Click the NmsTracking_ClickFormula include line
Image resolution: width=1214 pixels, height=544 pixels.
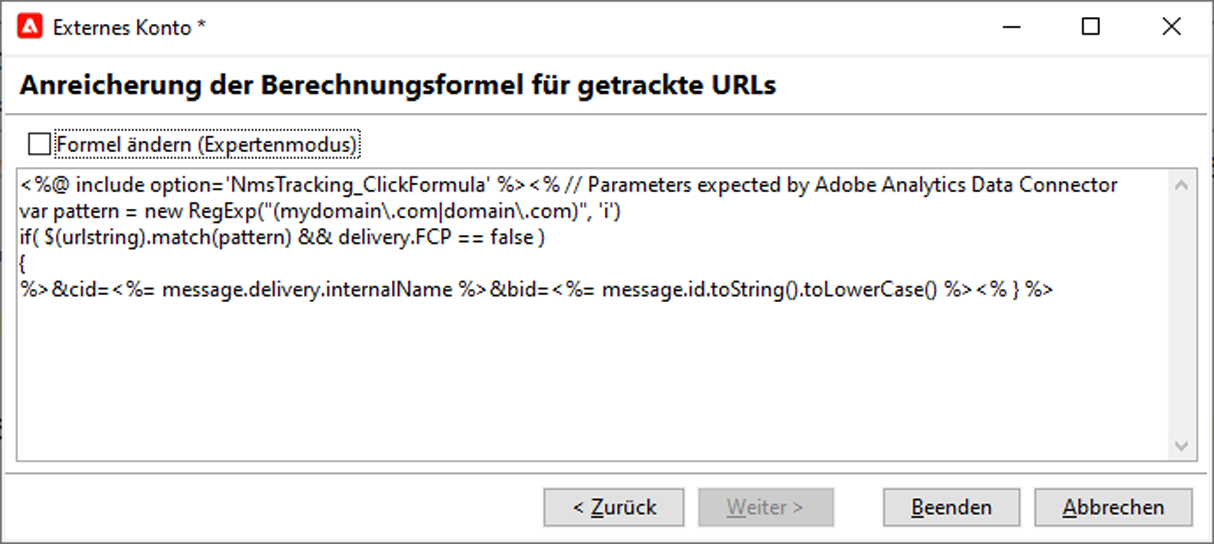[x=568, y=185]
